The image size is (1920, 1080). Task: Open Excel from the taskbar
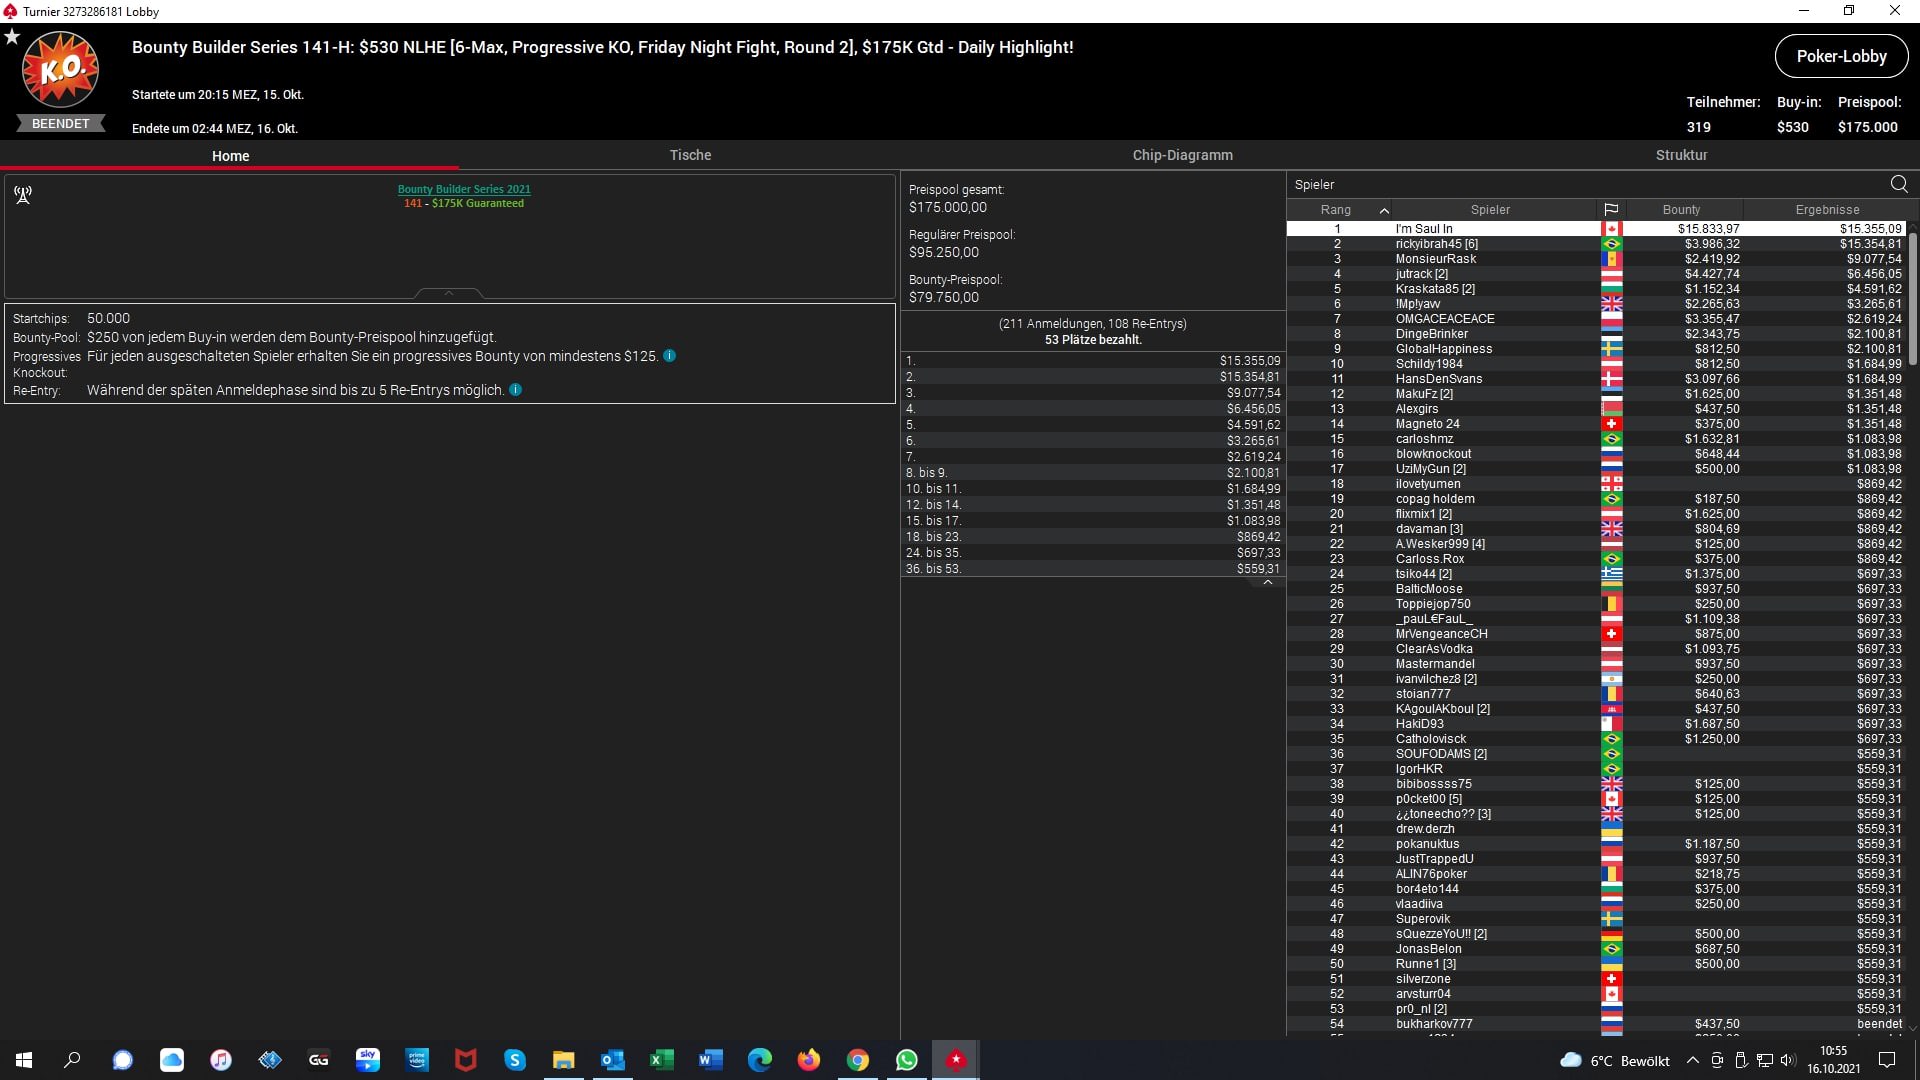click(x=661, y=1060)
